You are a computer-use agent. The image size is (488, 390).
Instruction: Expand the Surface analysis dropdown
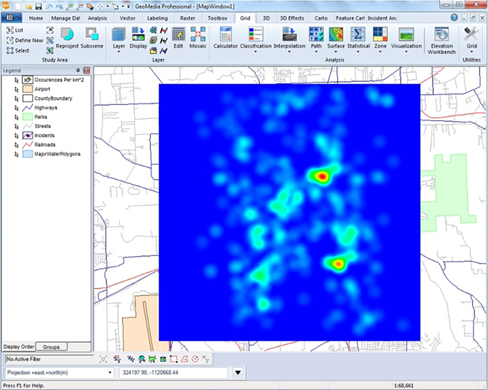coord(336,52)
